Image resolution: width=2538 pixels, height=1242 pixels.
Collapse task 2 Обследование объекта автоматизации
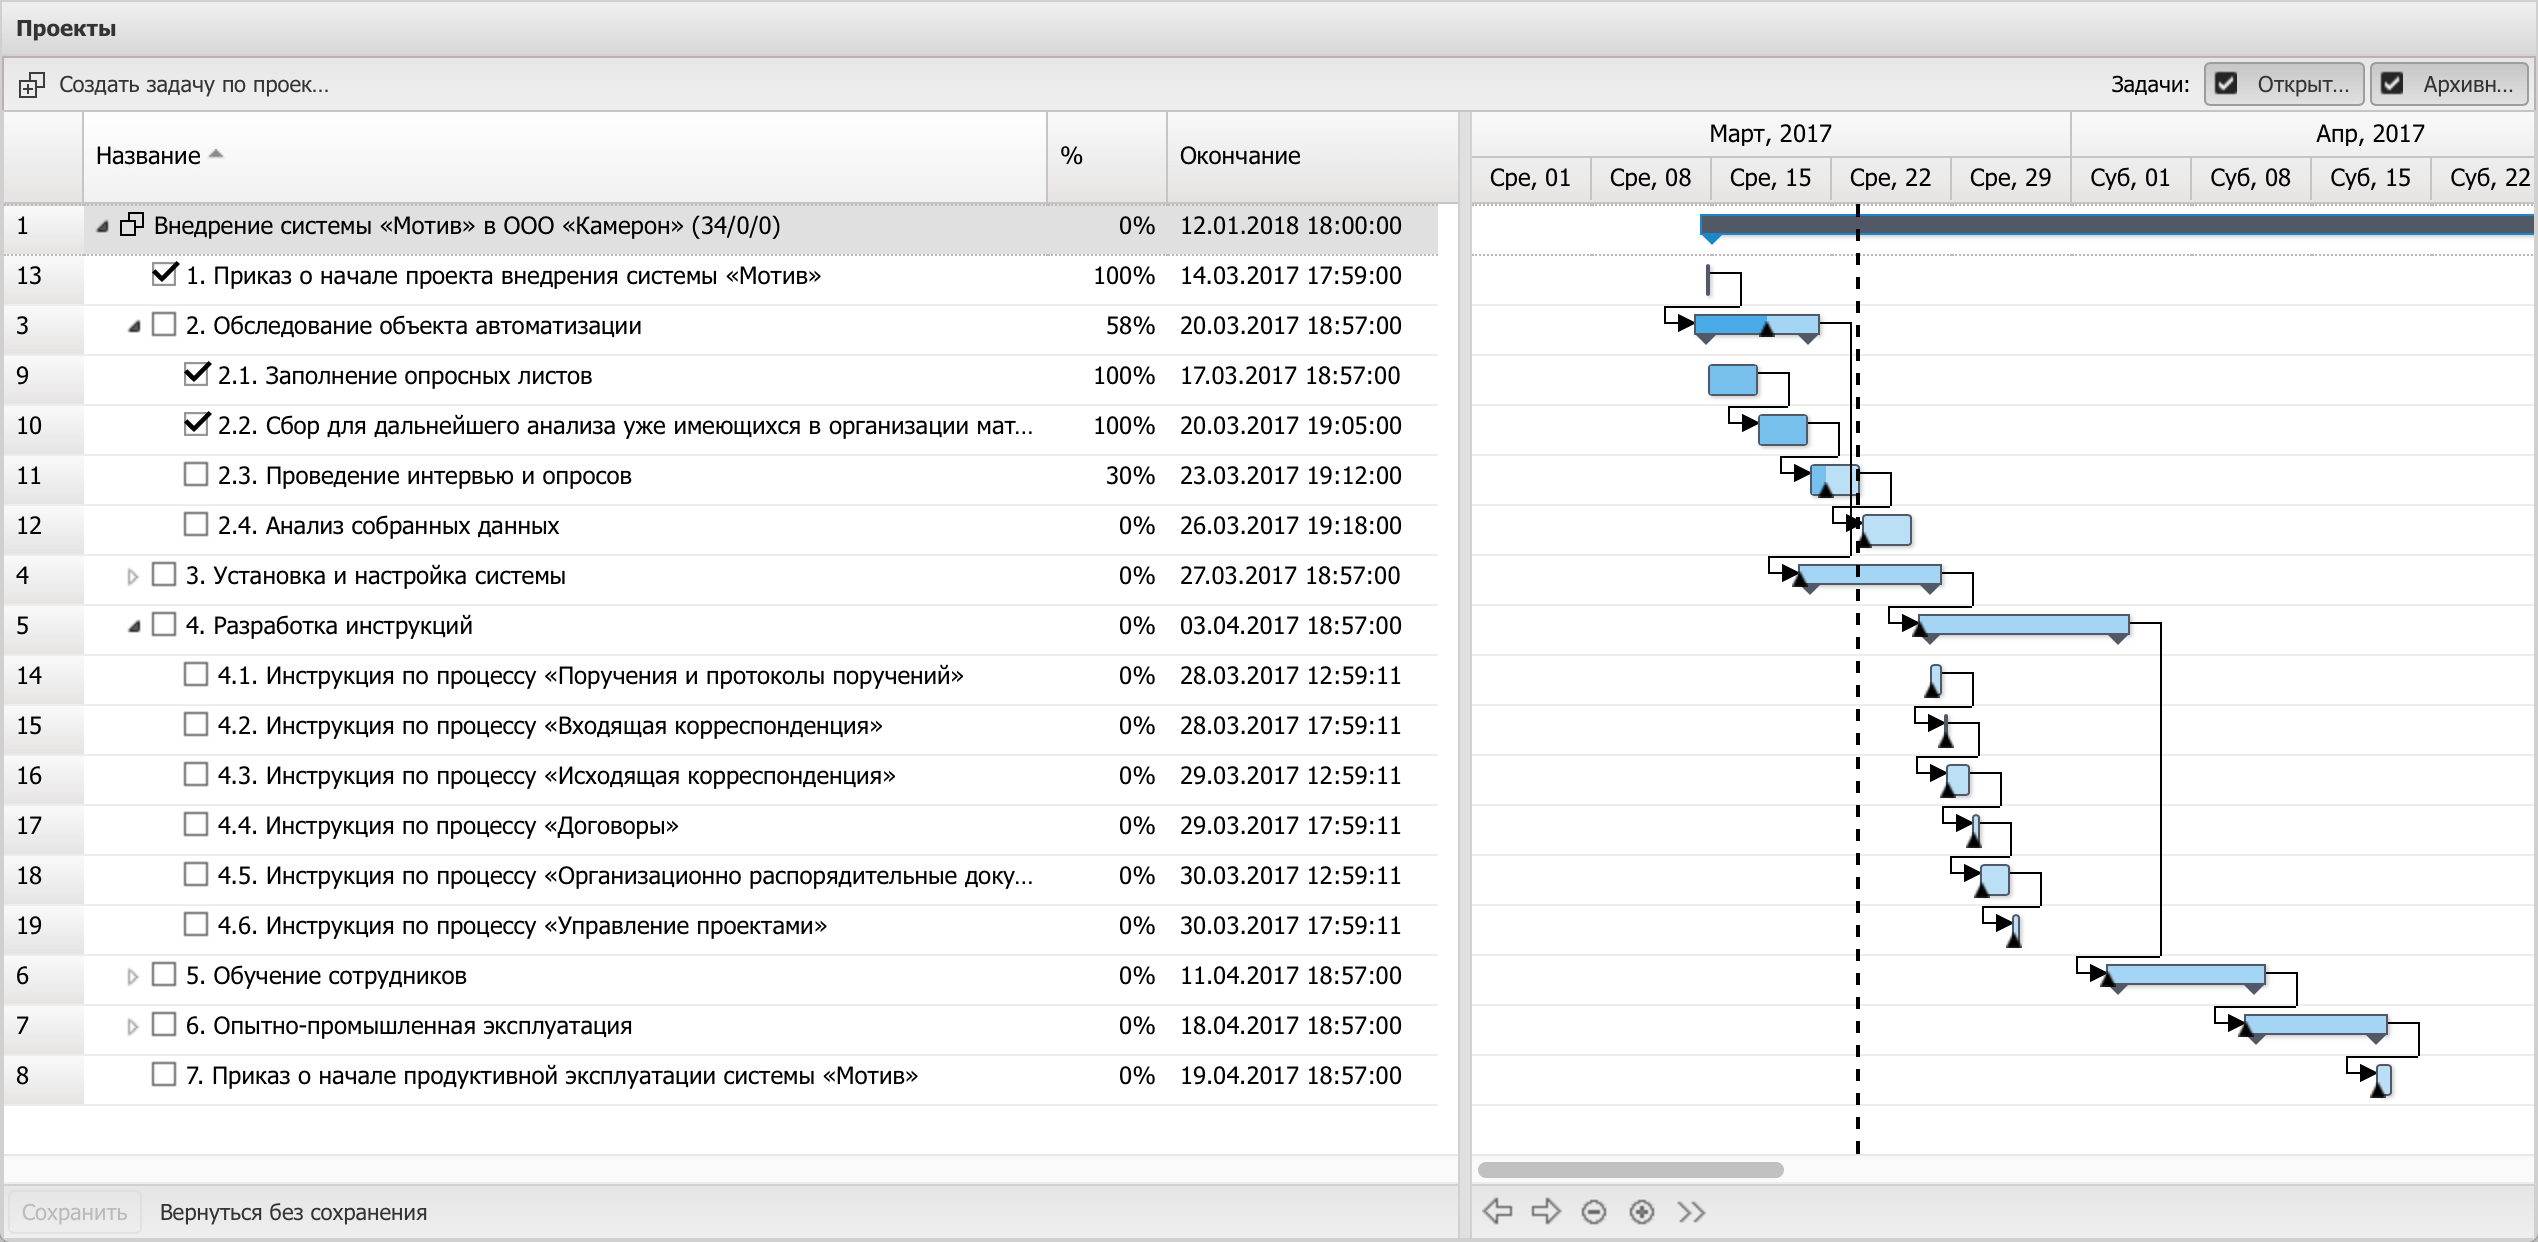tap(134, 327)
